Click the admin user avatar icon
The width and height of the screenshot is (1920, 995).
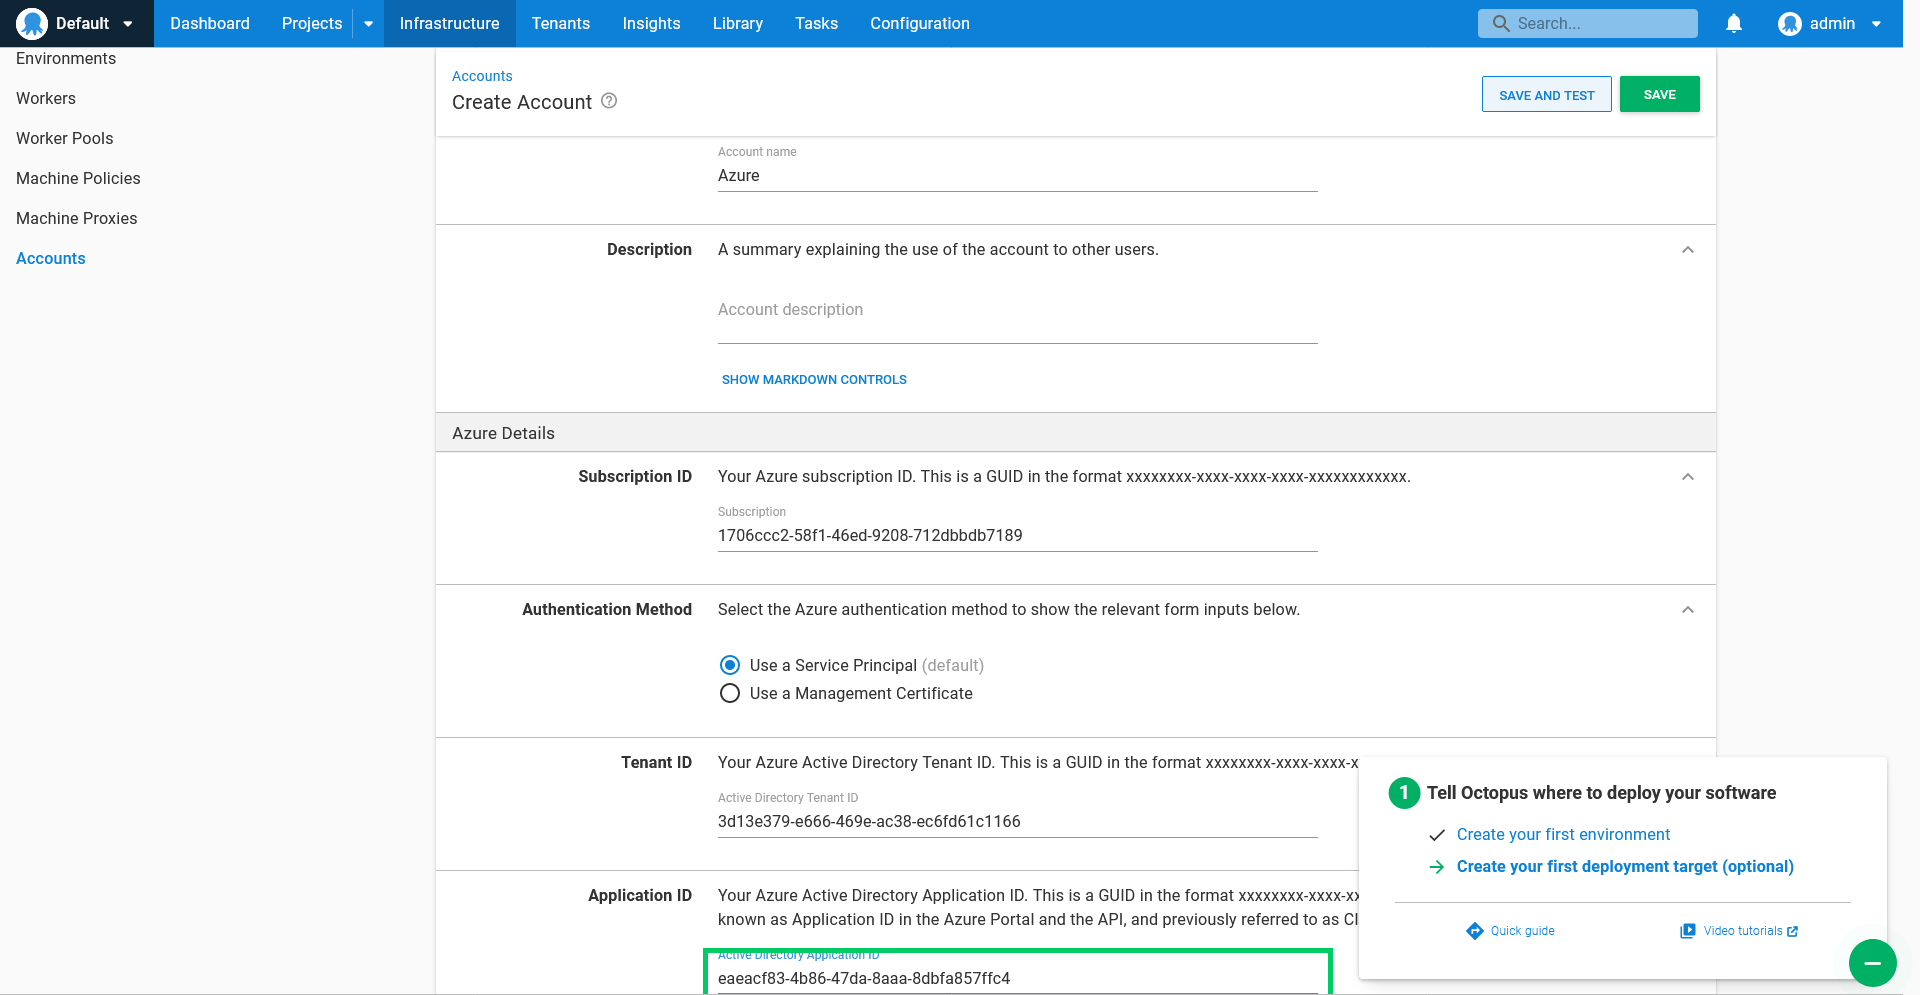click(x=1790, y=23)
